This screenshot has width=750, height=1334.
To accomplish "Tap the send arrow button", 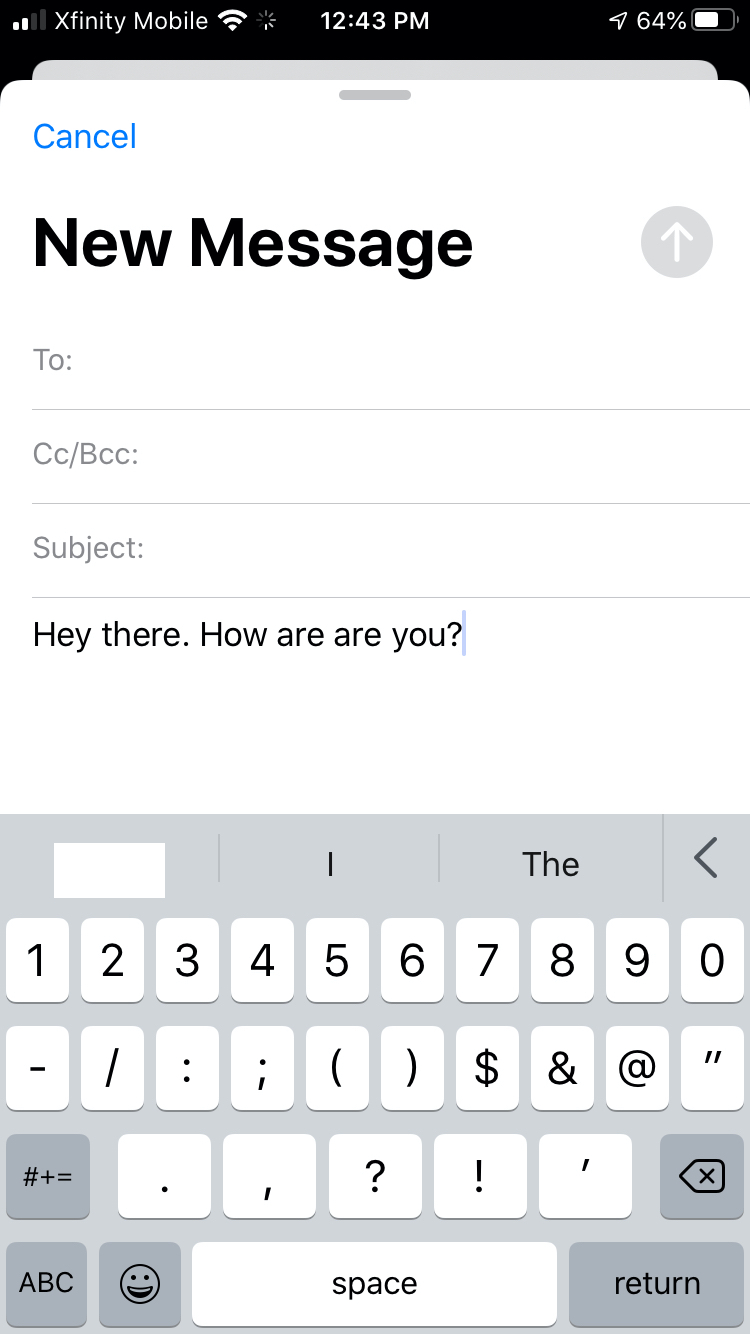I will (x=676, y=242).
